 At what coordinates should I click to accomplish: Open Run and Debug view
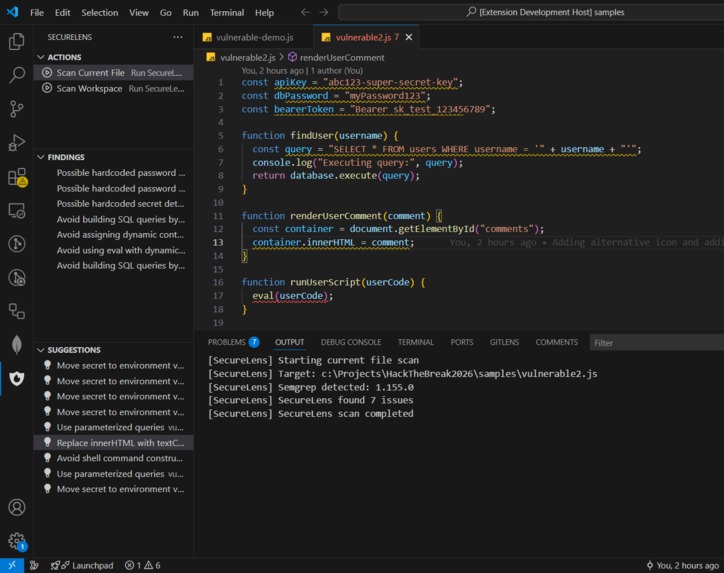[17, 143]
